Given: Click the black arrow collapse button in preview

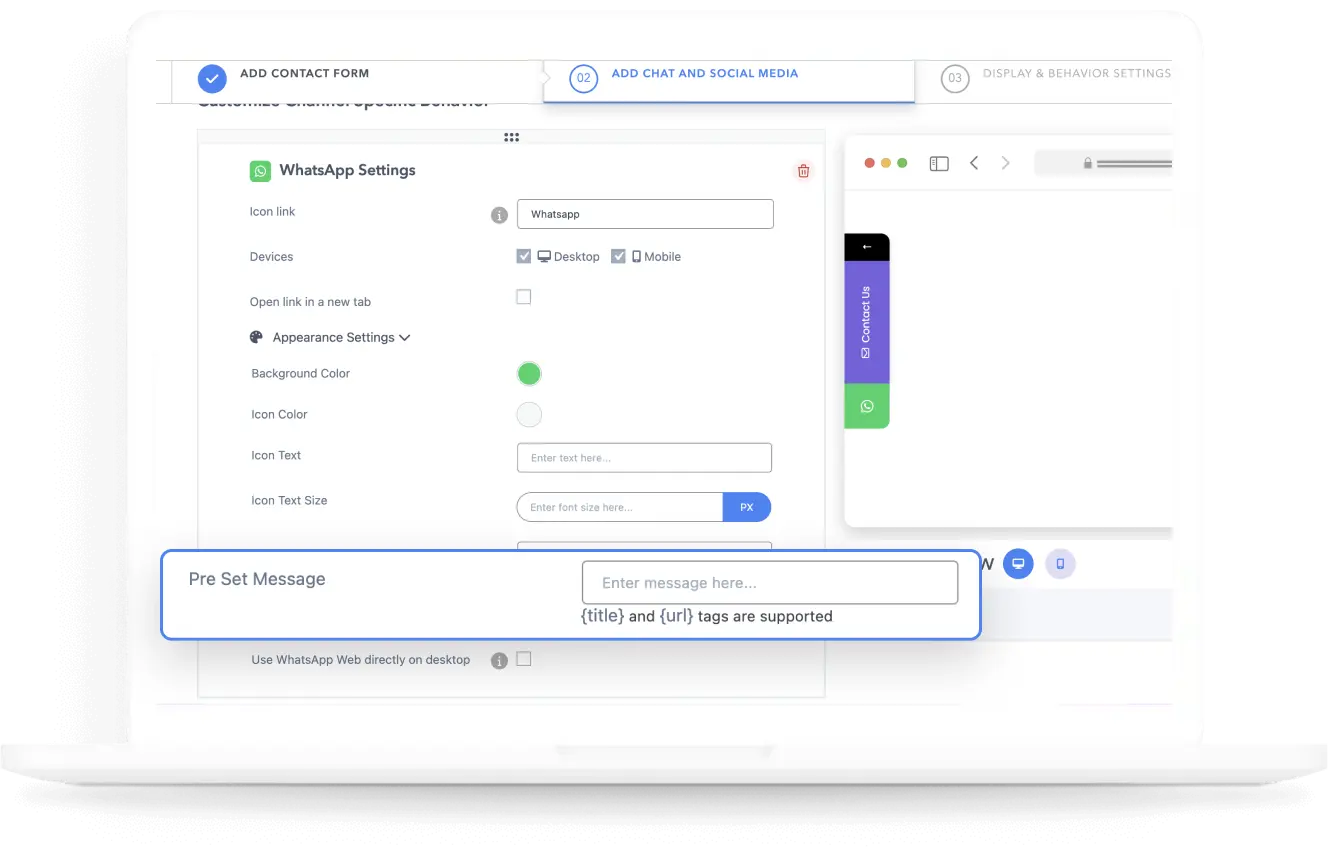Looking at the screenshot, I should (867, 247).
